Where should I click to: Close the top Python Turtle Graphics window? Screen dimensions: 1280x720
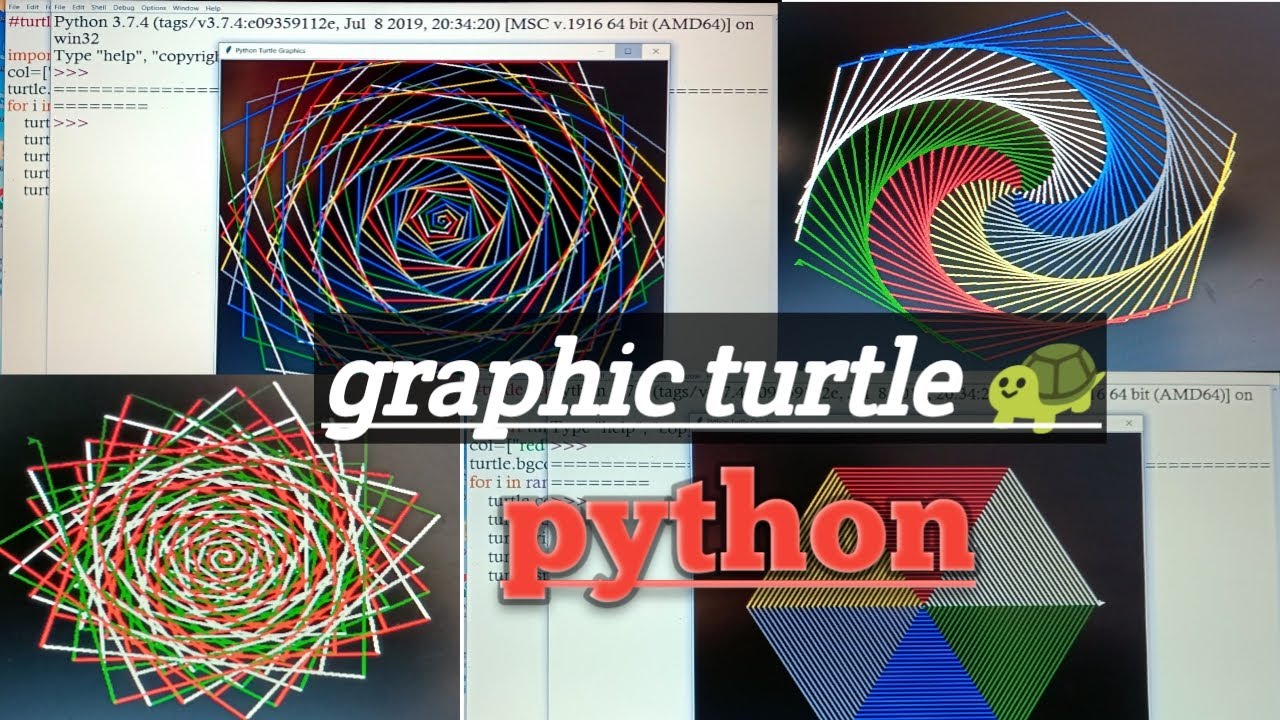point(656,51)
